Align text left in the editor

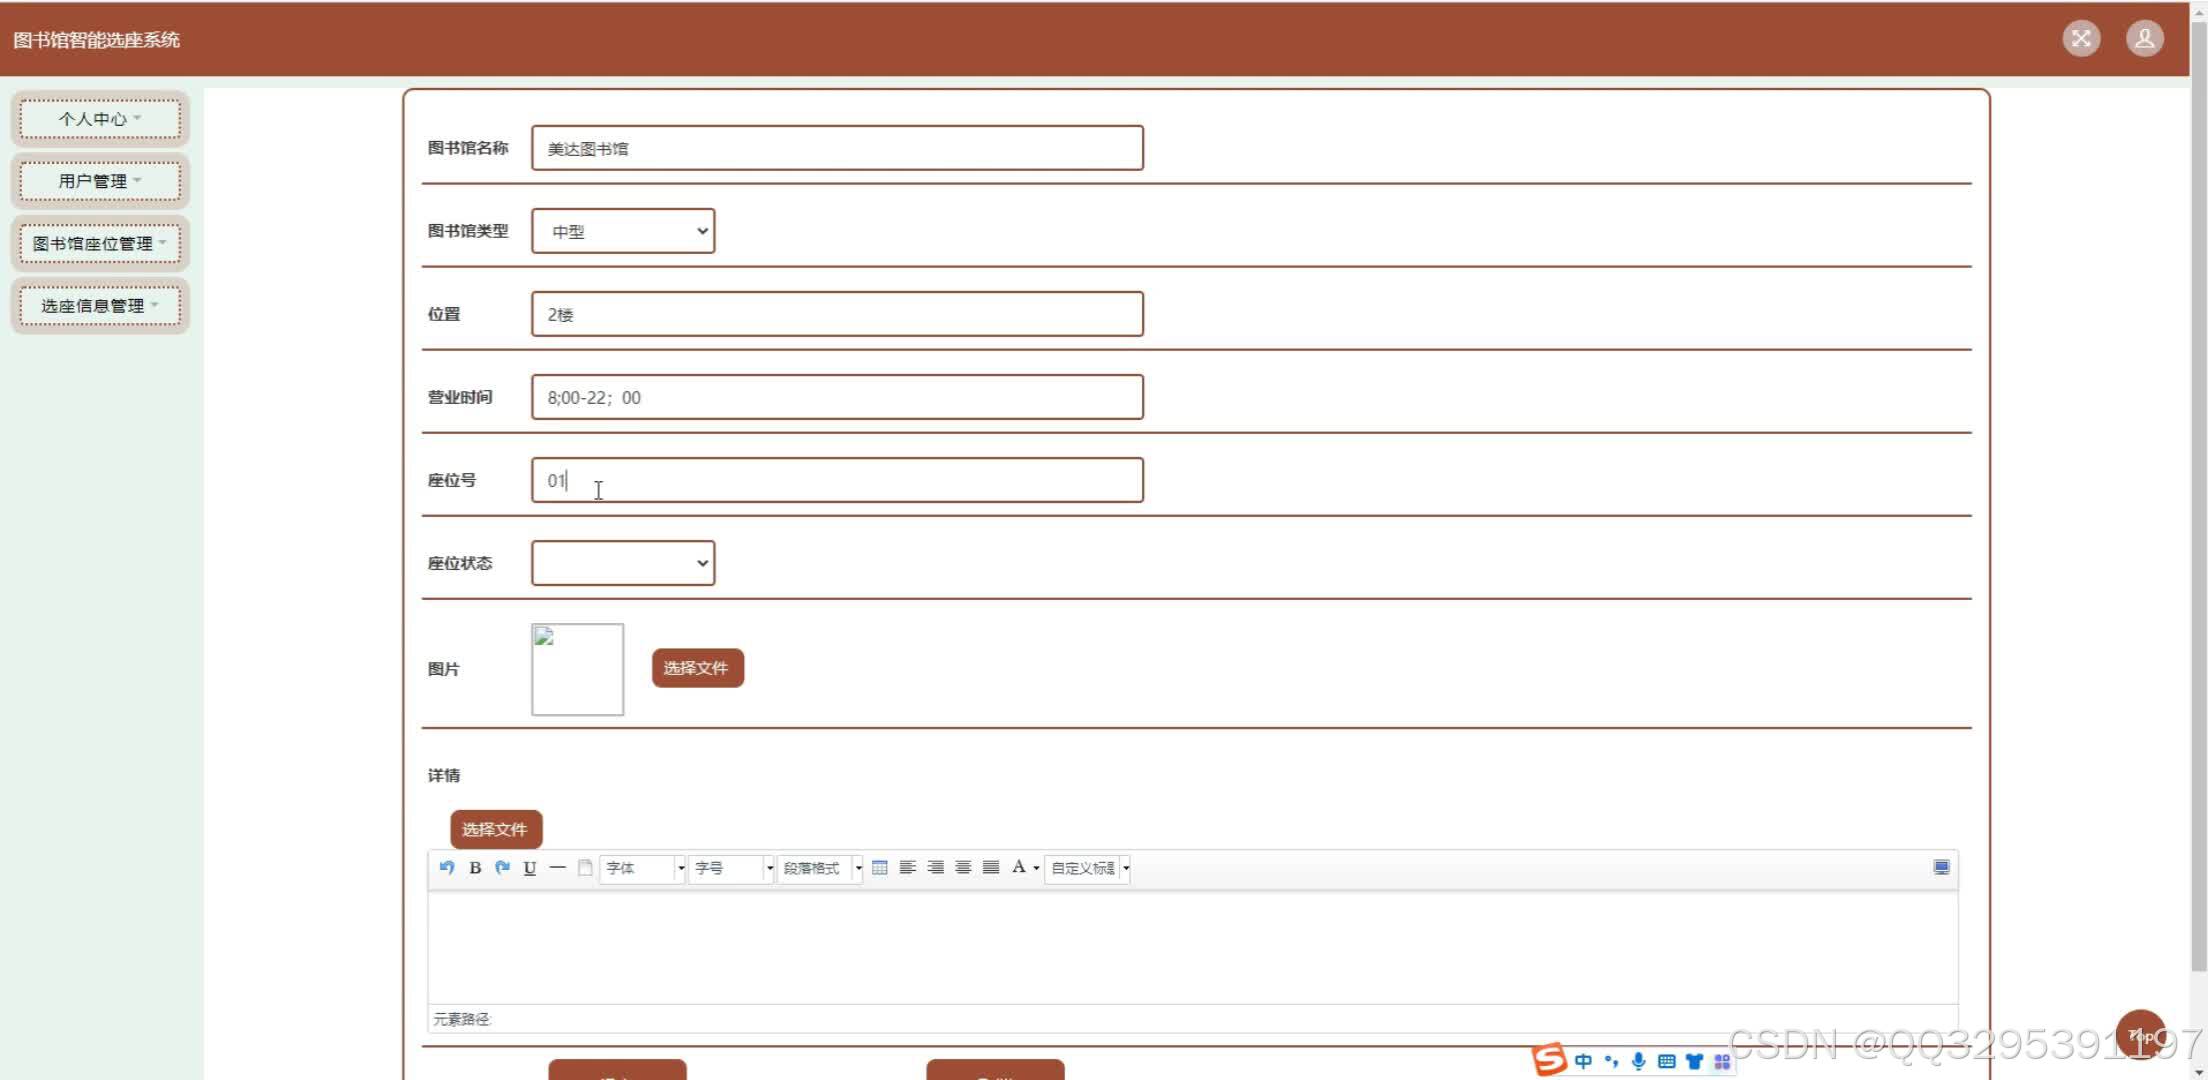point(908,867)
